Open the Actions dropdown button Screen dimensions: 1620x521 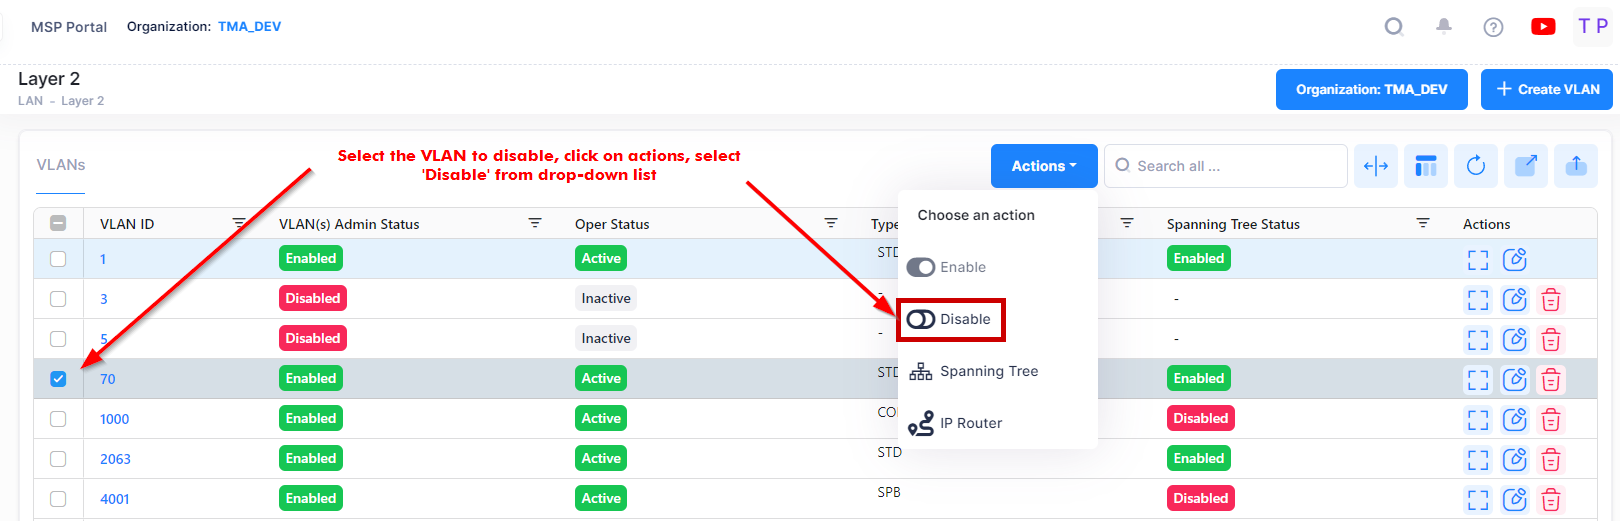tap(1043, 166)
